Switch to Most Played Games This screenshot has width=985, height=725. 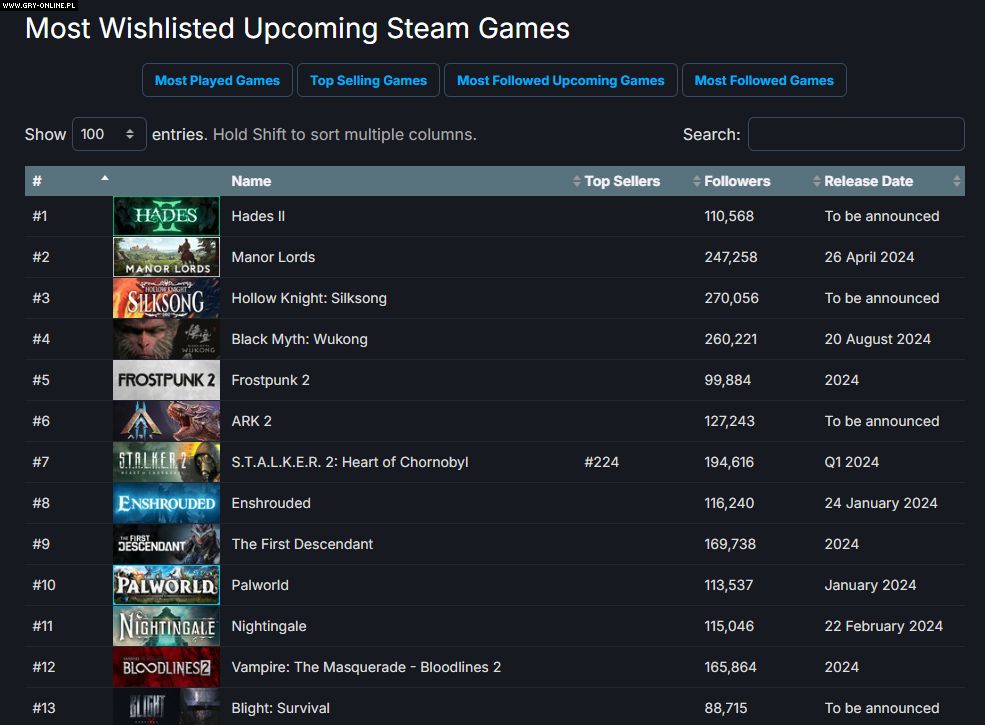click(x=217, y=80)
